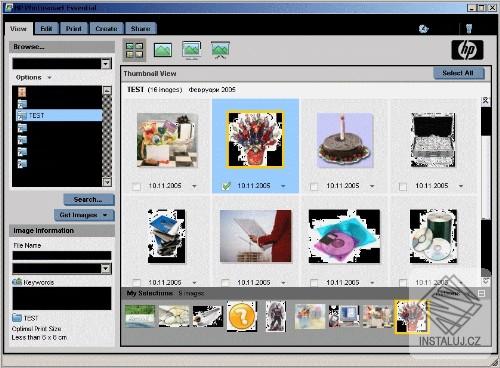Image resolution: width=500 pixels, height=368 pixels.
Task: Open the full screen view icon
Action: pyautogui.click(x=192, y=50)
